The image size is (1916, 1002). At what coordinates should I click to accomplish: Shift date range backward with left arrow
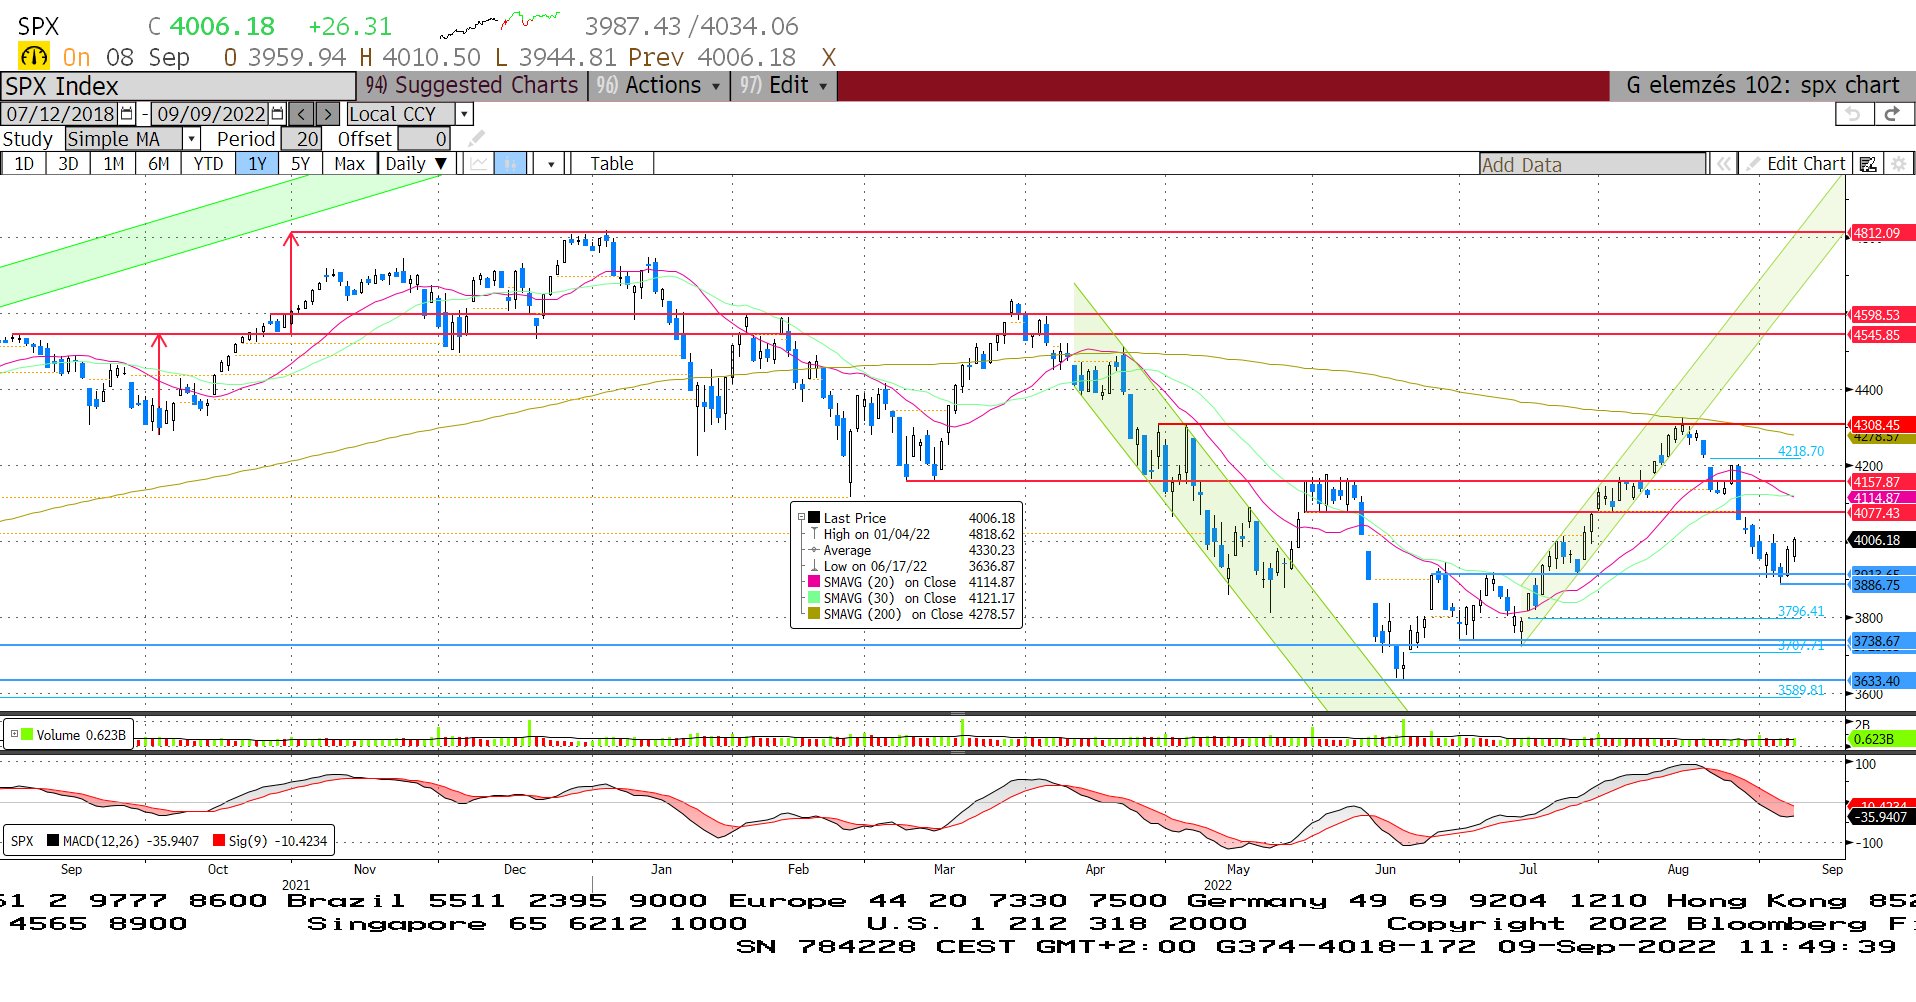[301, 114]
